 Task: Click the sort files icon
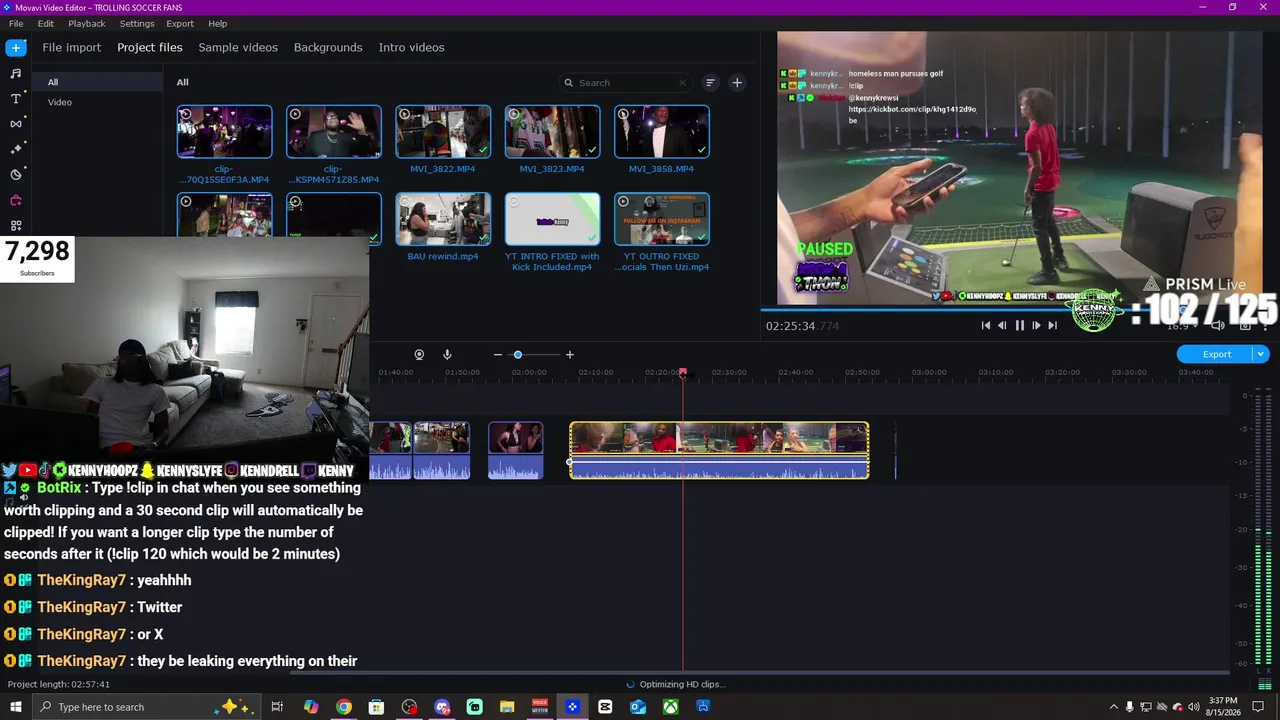(x=710, y=83)
